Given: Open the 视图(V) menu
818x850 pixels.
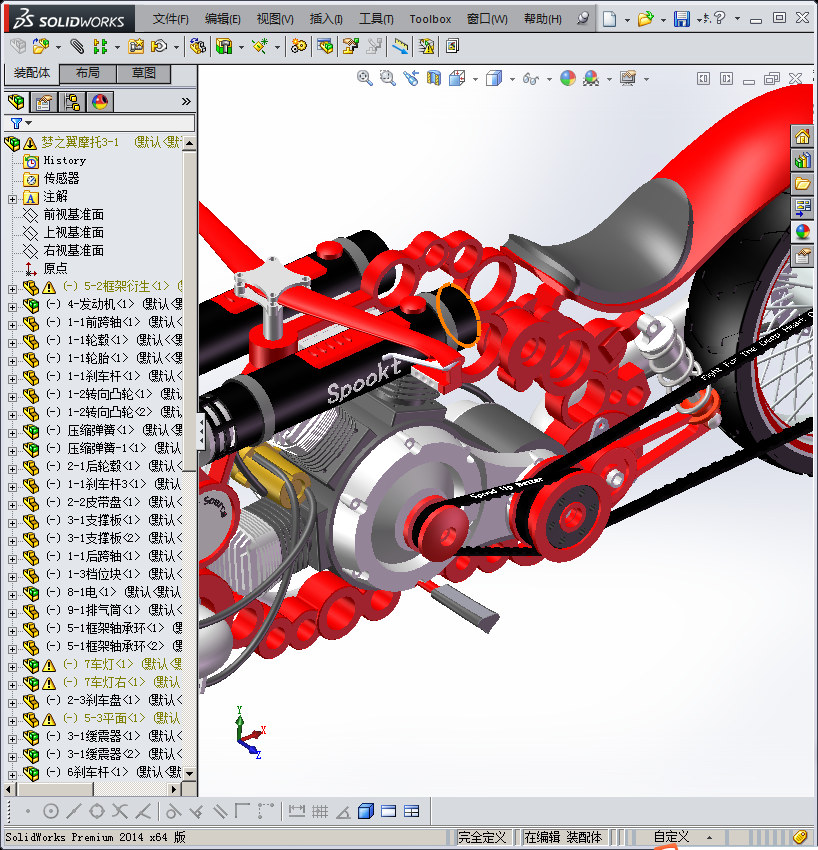Looking at the screenshot, I should (x=275, y=19).
